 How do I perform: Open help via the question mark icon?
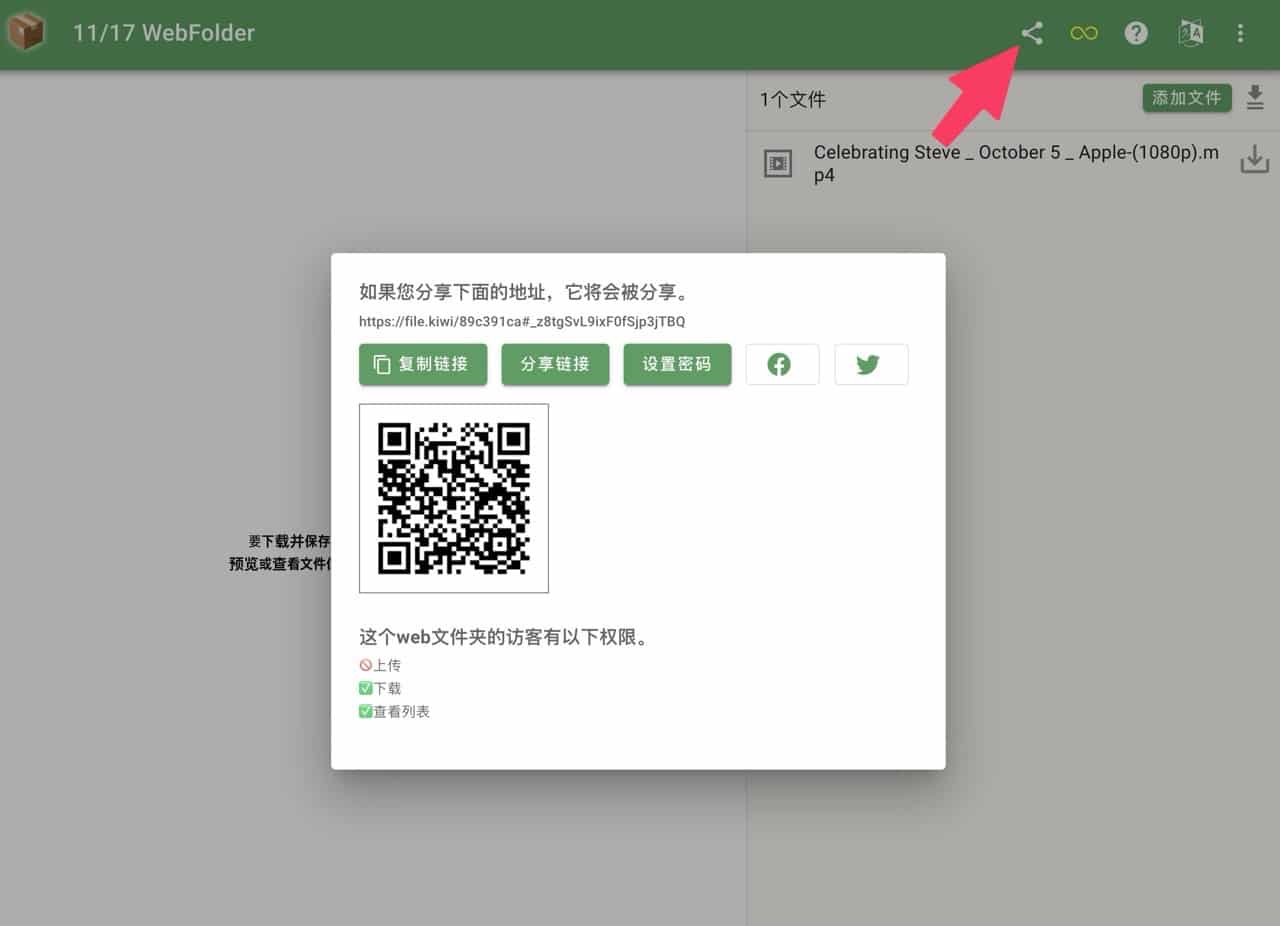tap(1136, 33)
